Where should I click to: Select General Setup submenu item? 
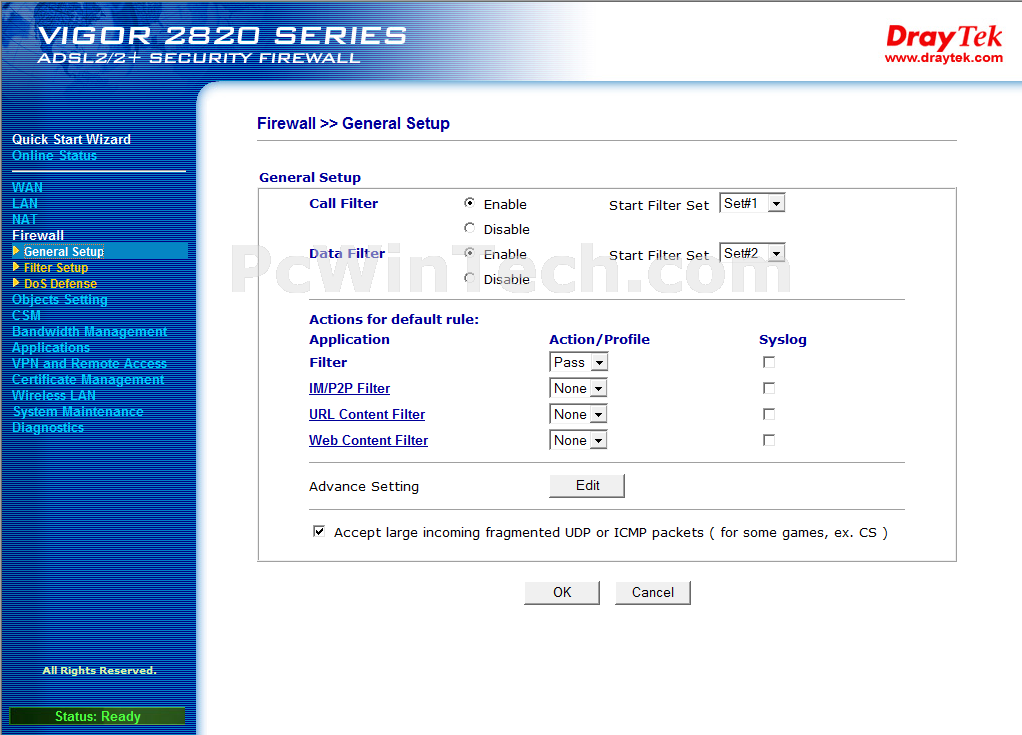click(x=64, y=252)
